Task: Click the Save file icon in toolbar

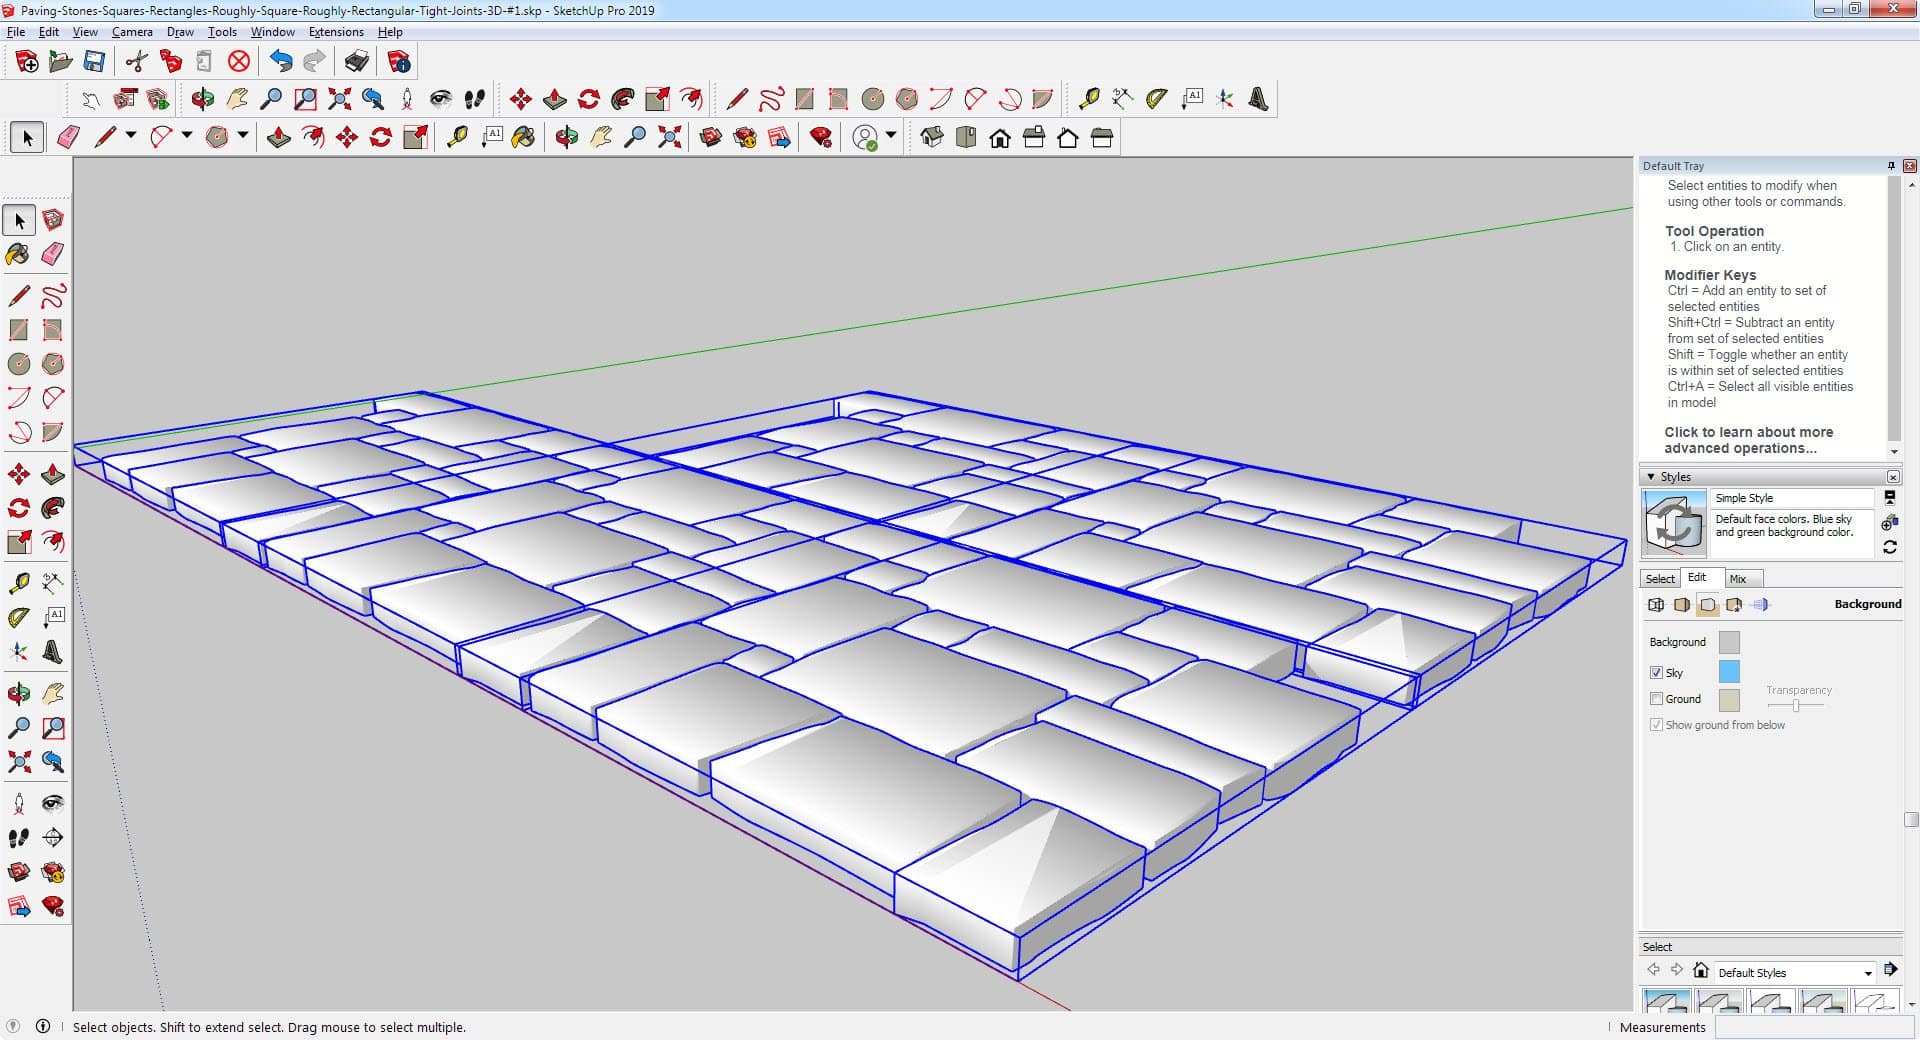Action: click(x=94, y=62)
